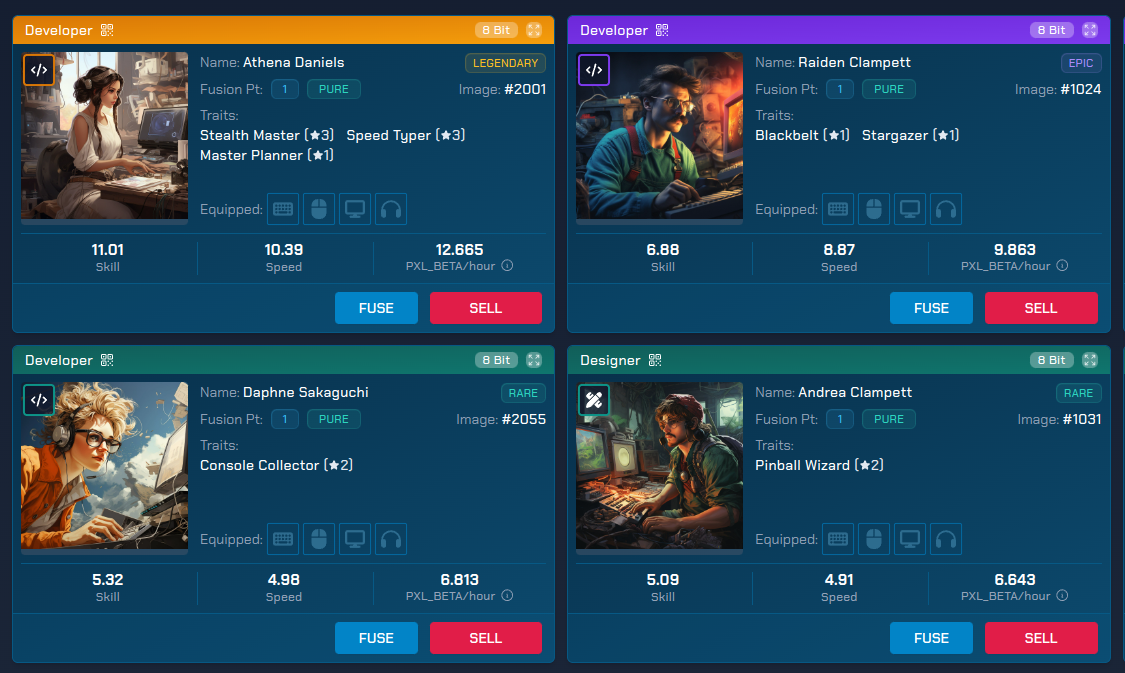The height and width of the screenshot is (673, 1125).
Task: Click expand icon on Raiden Clampett card header
Action: click(1089, 30)
